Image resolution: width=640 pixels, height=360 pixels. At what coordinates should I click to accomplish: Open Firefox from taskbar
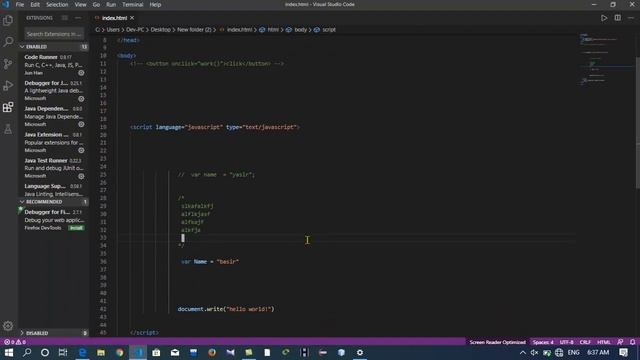click(x=212, y=353)
